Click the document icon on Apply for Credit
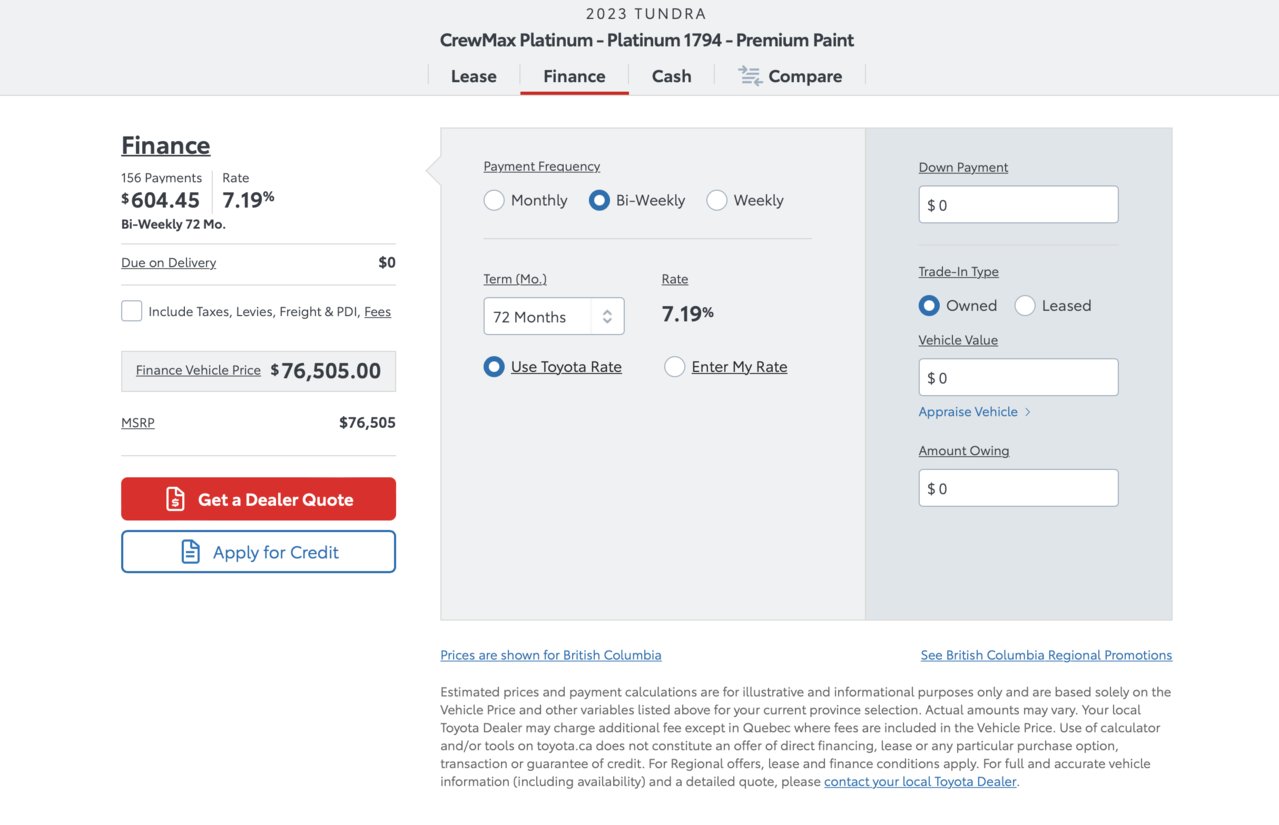The width and height of the screenshot is (1279, 825). coord(190,552)
